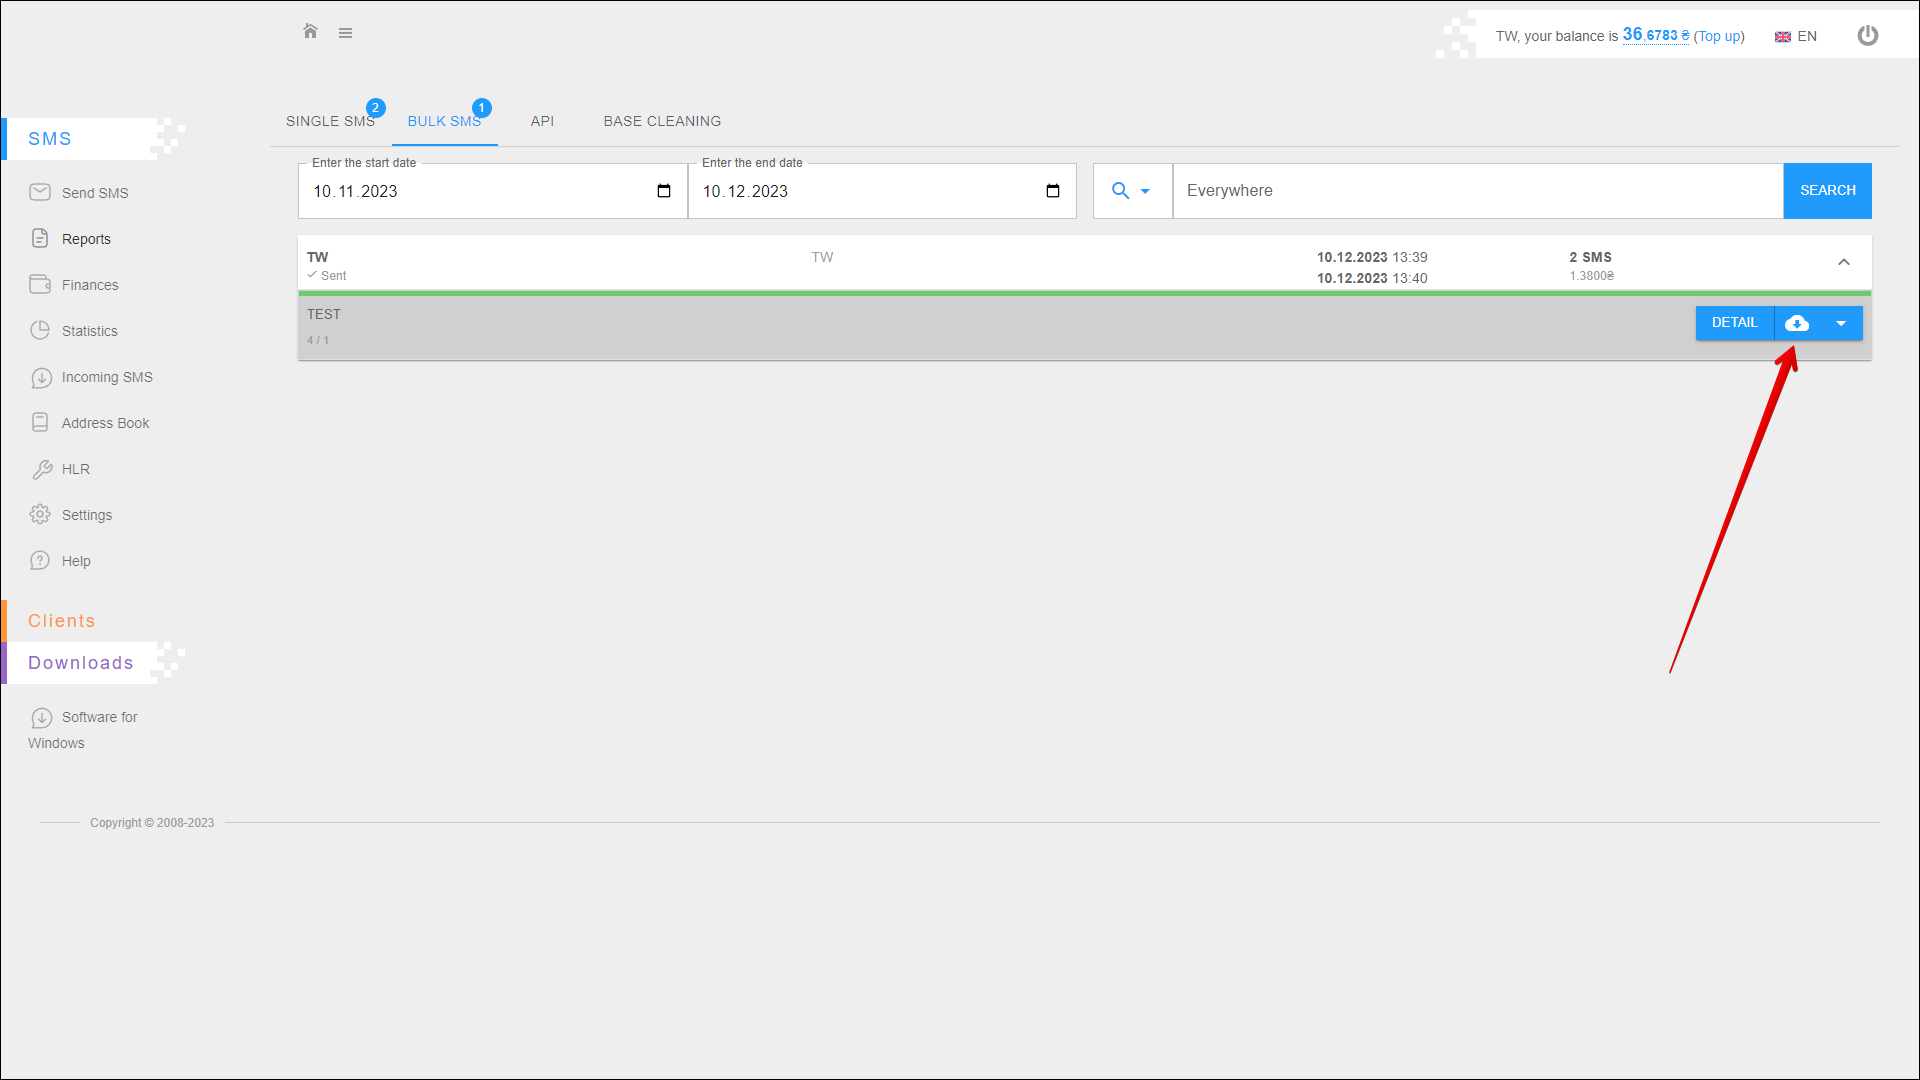The width and height of the screenshot is (1920, 1080).
Task: Switch language via EN selector
Action: pos(1796,36)
